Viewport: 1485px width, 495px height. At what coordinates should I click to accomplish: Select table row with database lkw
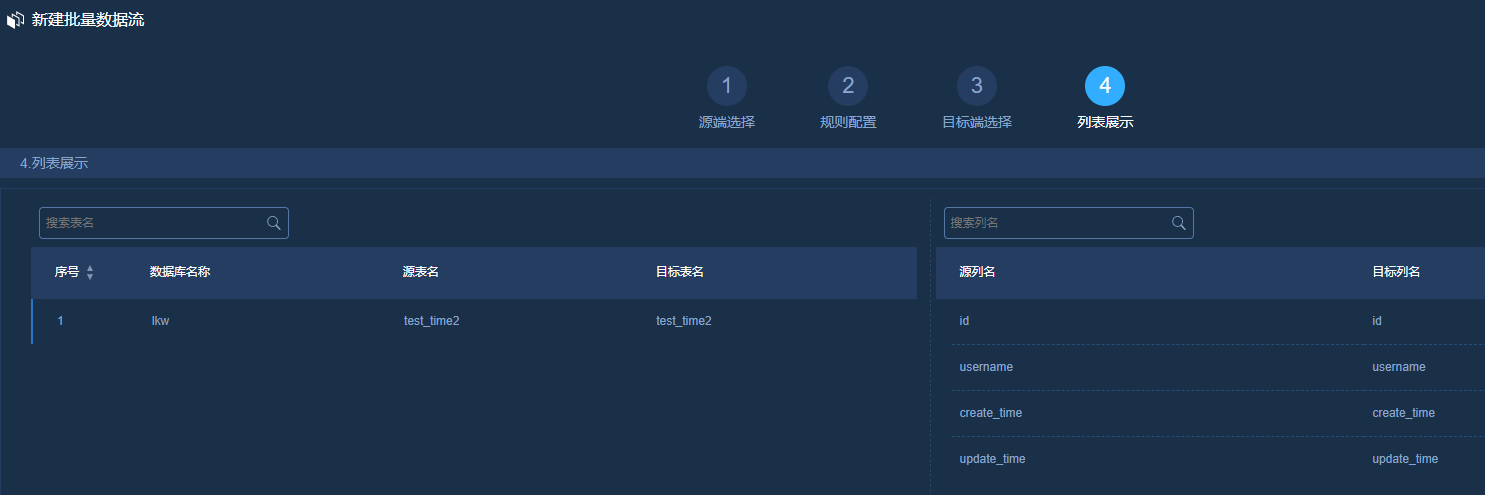click(x=160, y=321)
